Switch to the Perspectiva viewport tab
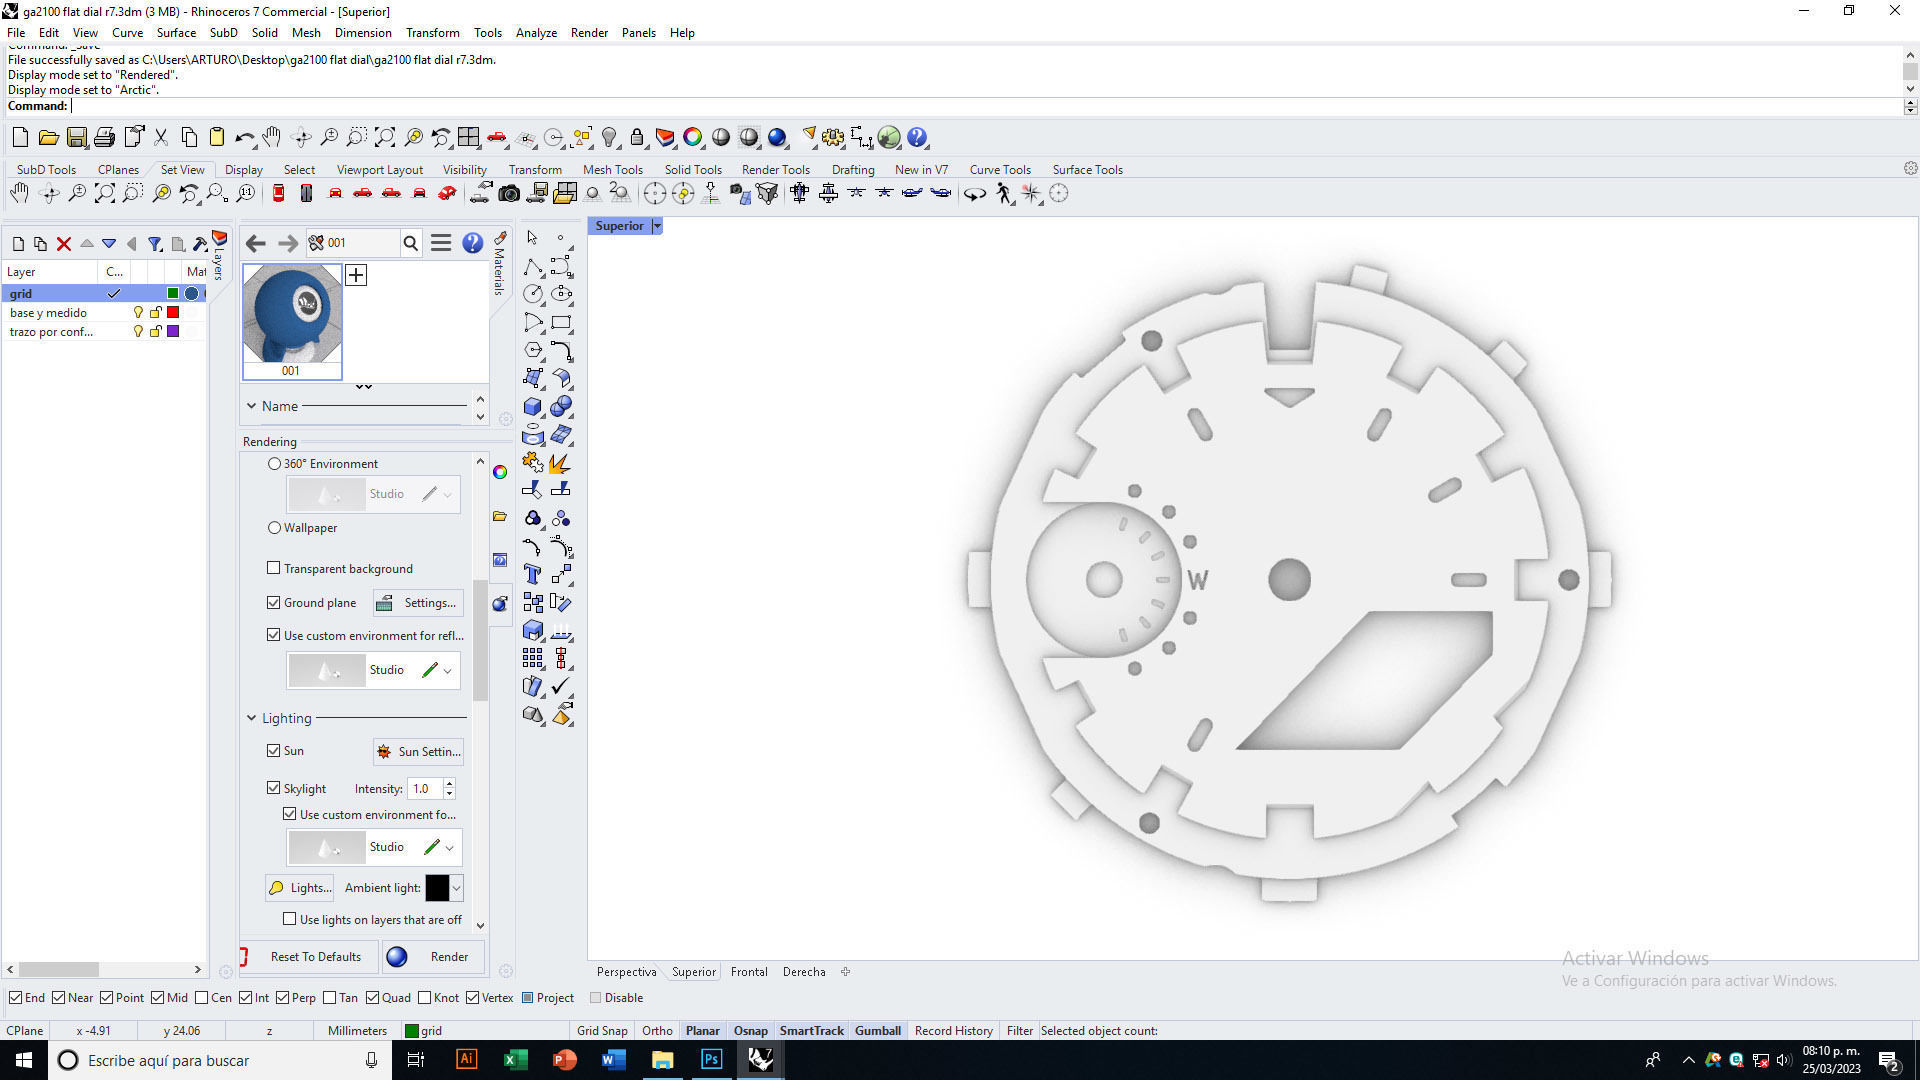This screenshot has width=1920, height=1080. tap(626, 971)
